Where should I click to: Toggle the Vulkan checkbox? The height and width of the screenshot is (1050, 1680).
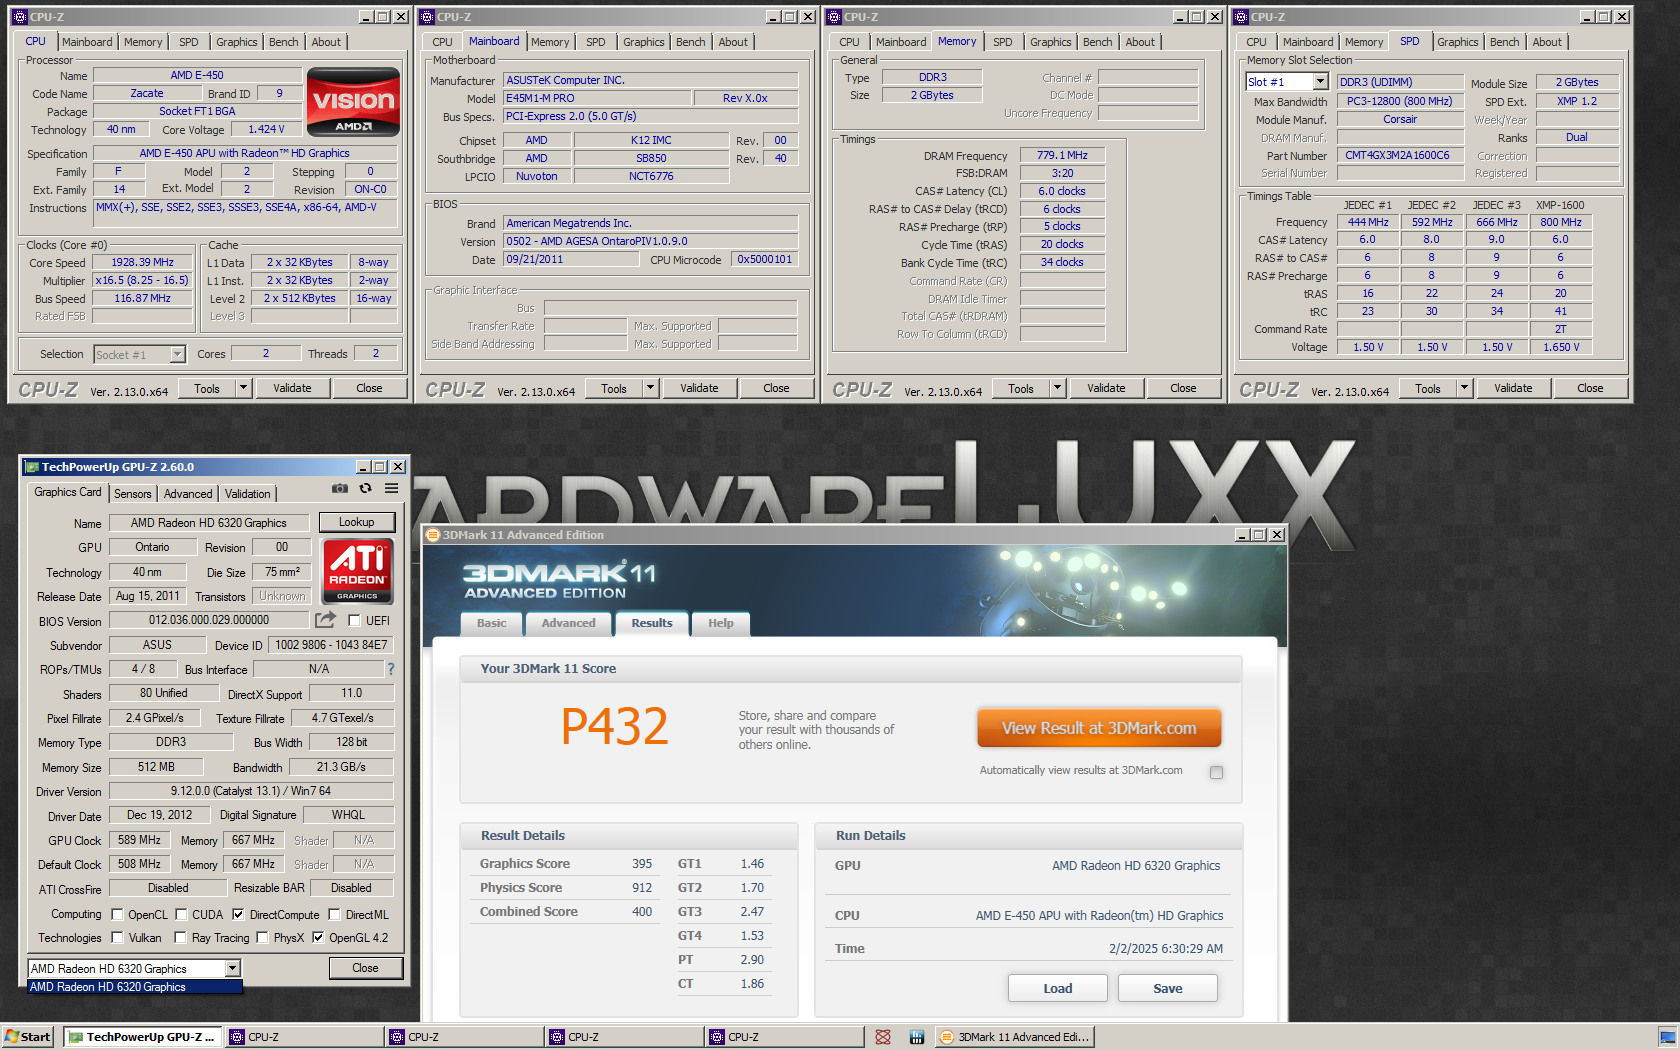click(118, 938)
